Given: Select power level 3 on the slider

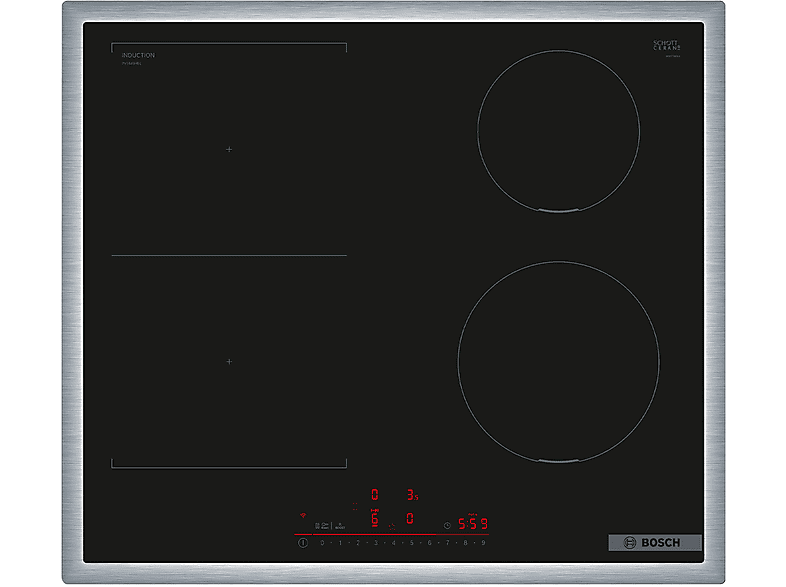Looking at the screenshot, I should 376,543.
